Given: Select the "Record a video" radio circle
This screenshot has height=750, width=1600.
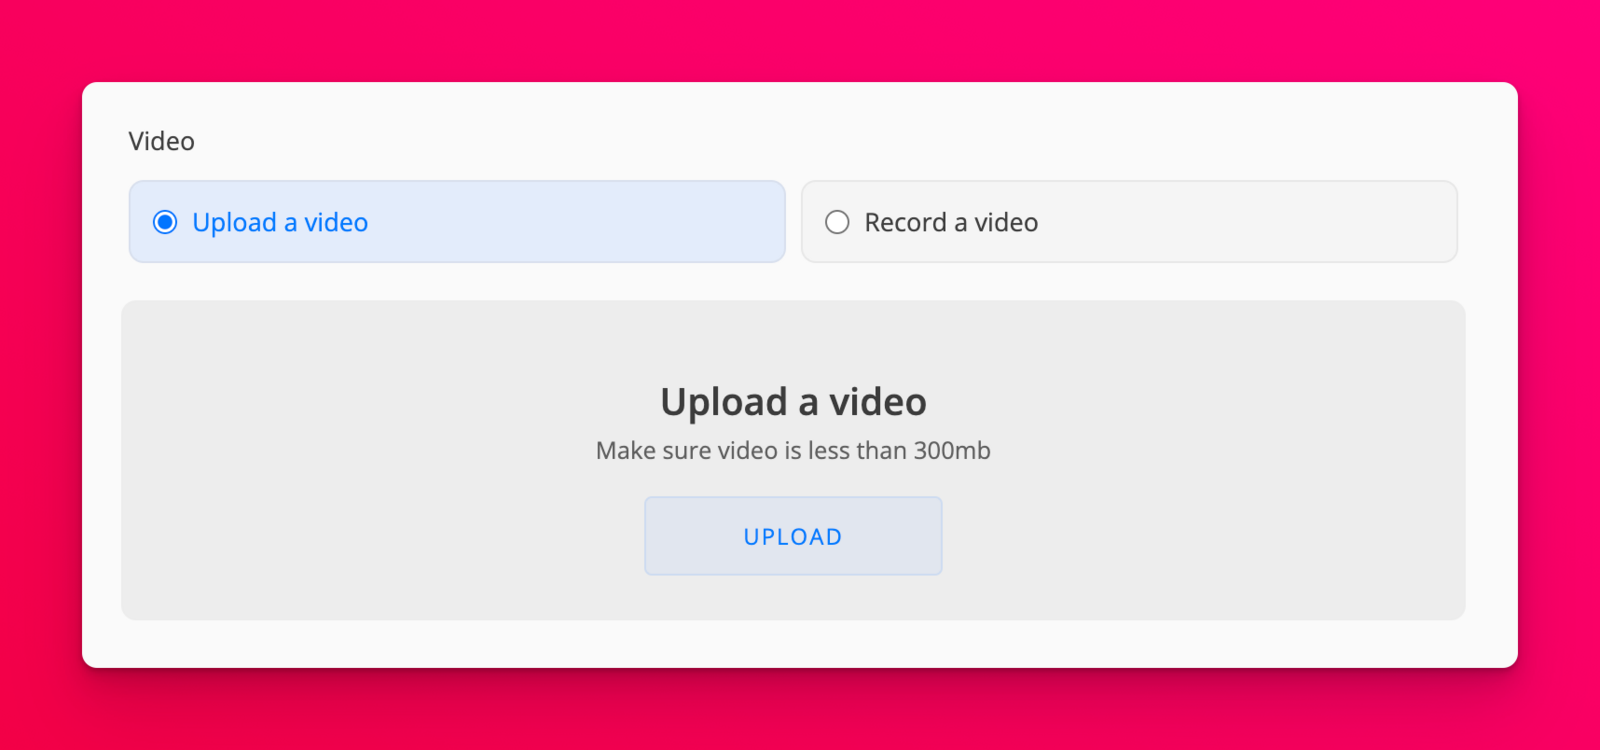Looking at the screenshot, I should coord(837,222).
